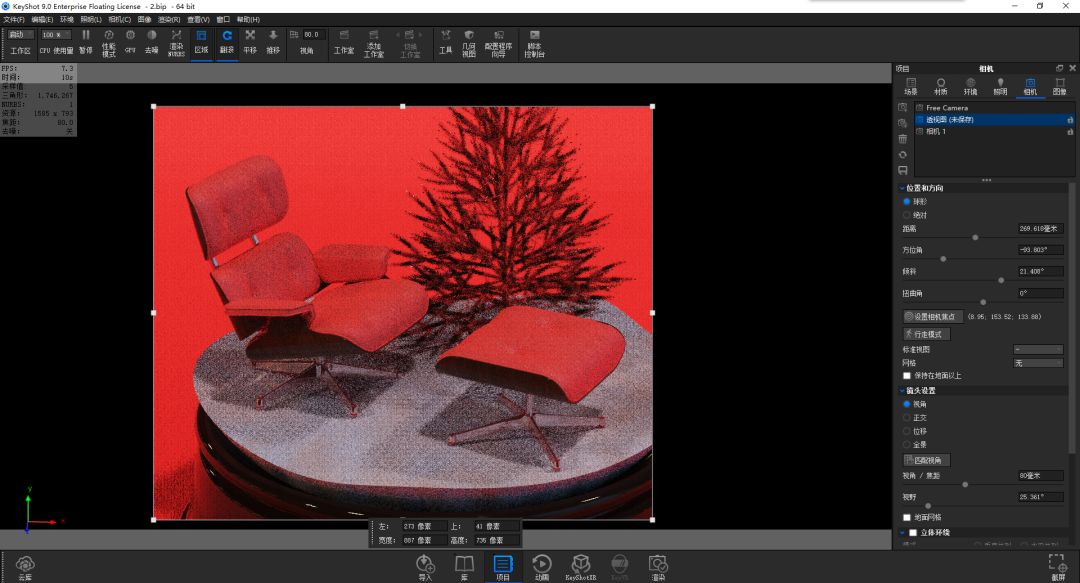The height and width of the screenshot is (583, 1080).
Task: Open the 启动 workspace dropdown in toolbar
Action: [21, 34]
